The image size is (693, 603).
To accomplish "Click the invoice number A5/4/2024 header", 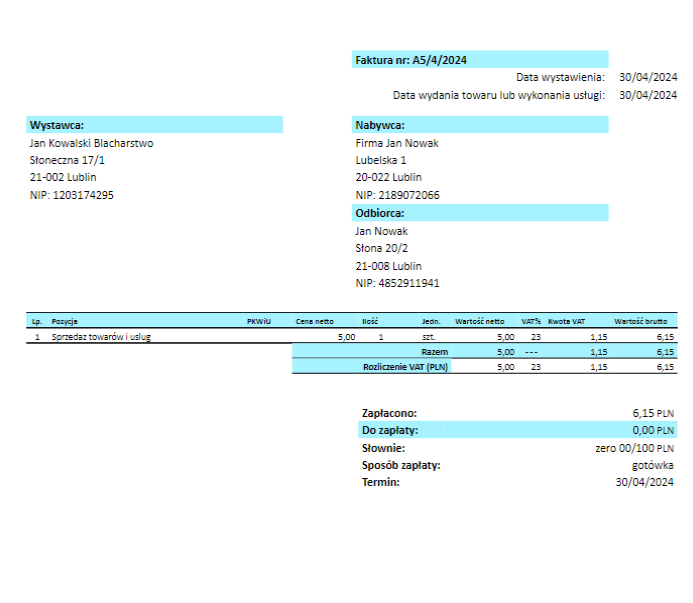I will tap(480, 60).
